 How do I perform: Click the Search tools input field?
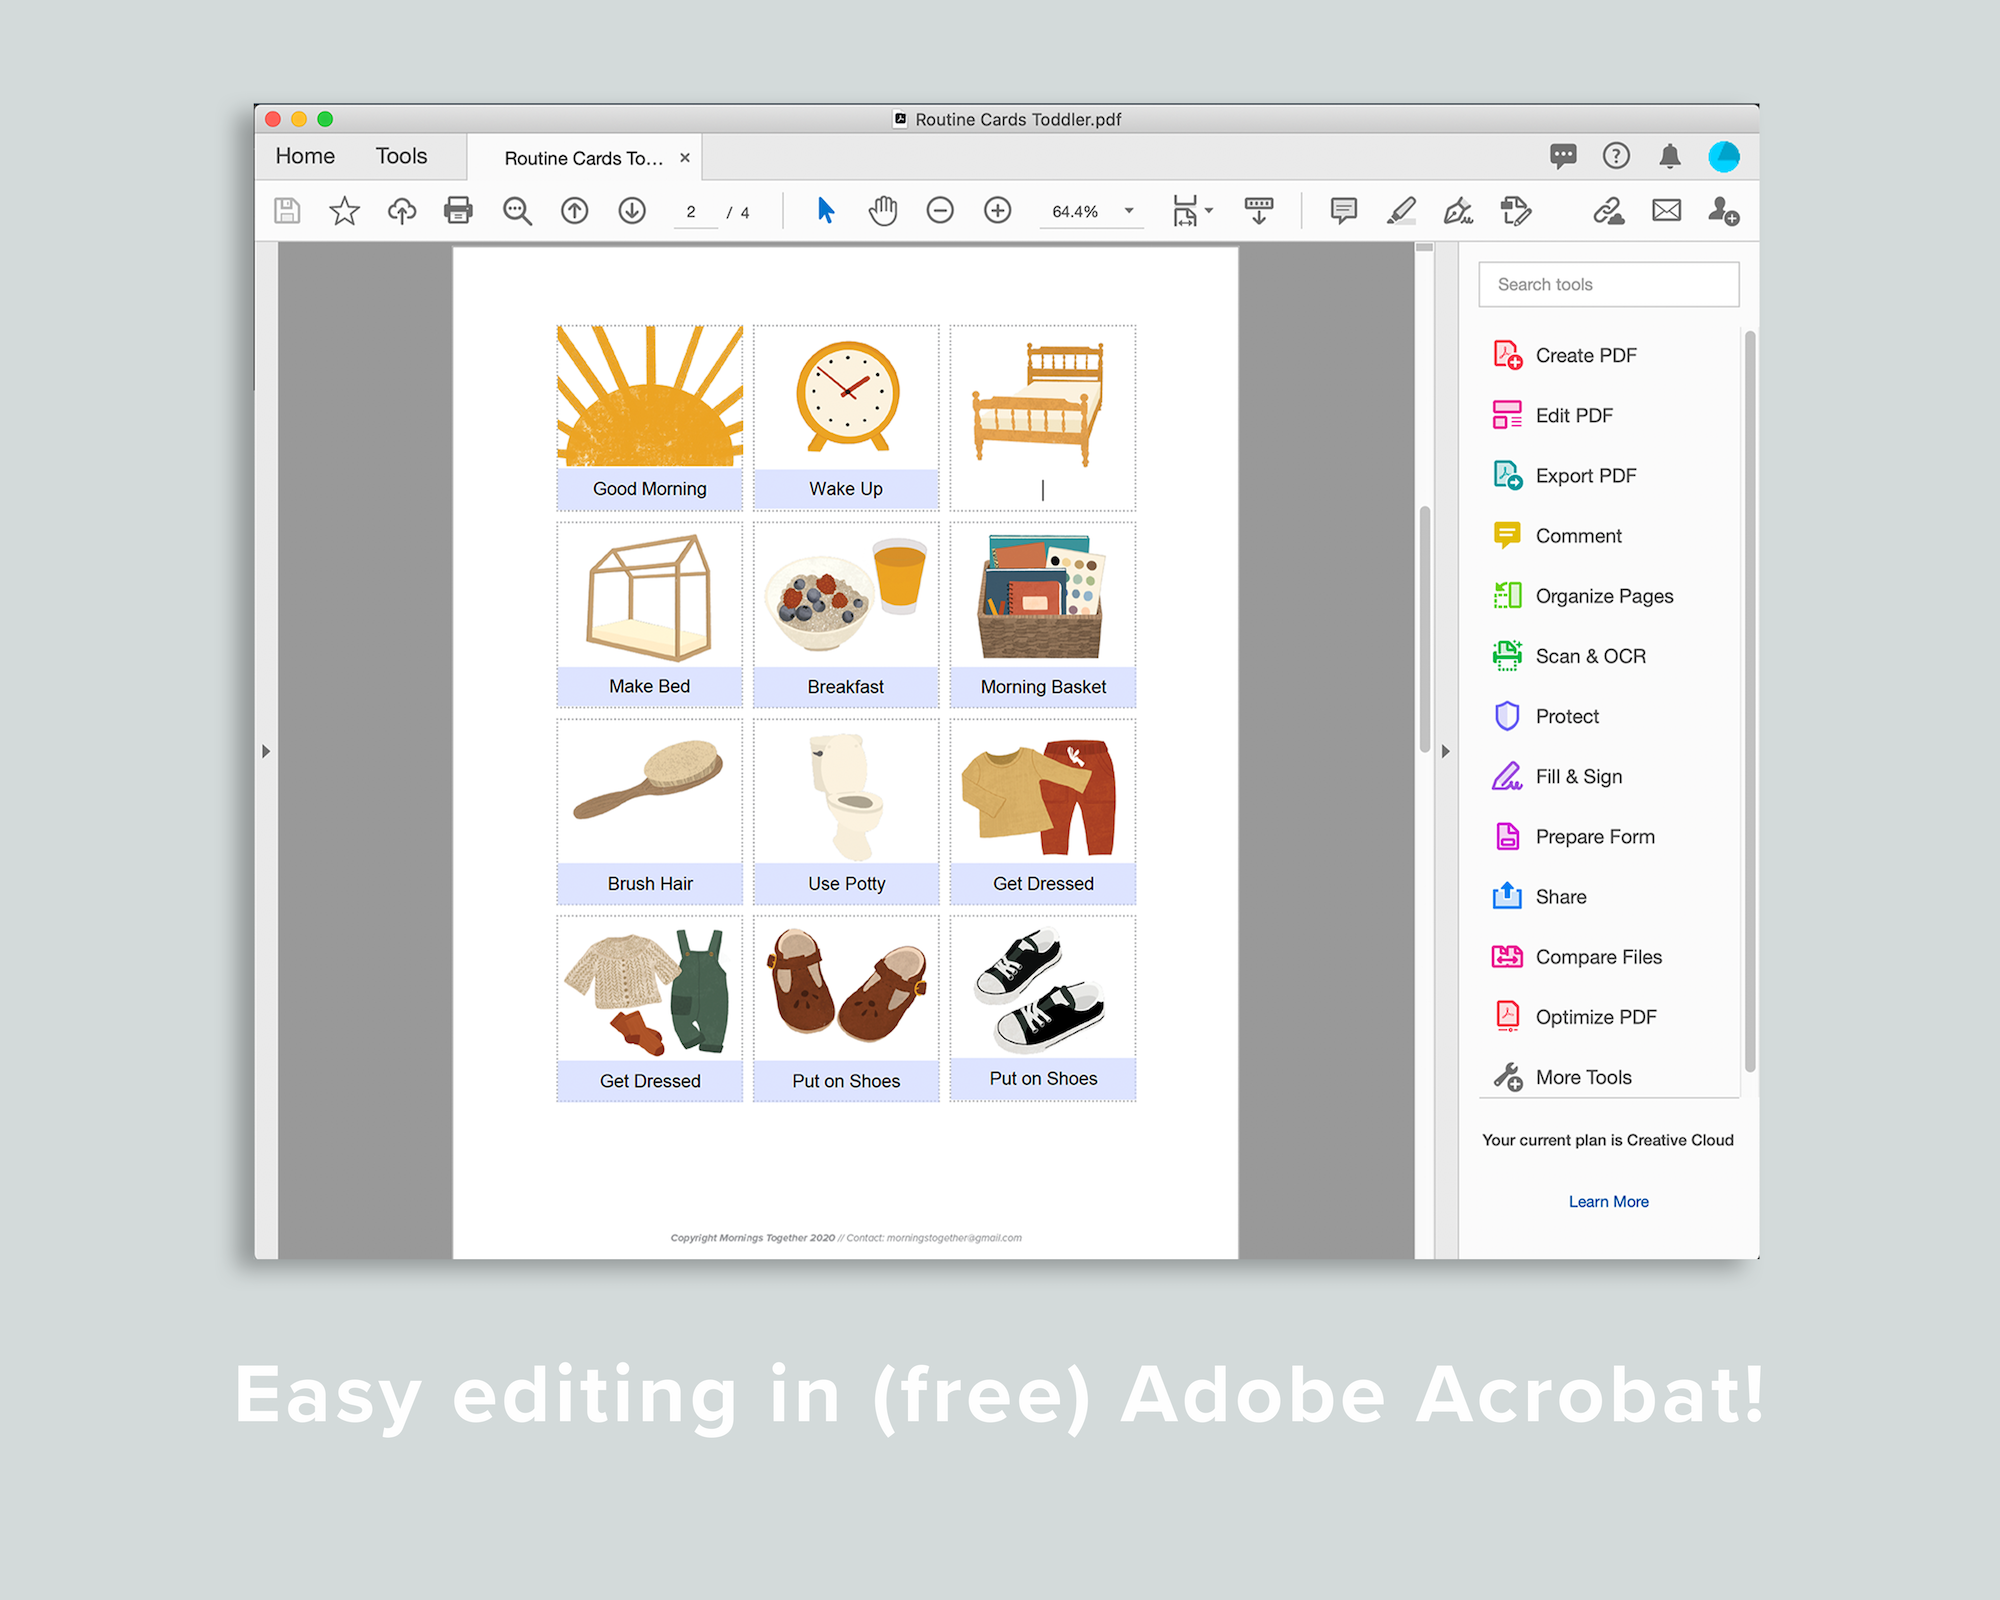tap(1608, 284)
